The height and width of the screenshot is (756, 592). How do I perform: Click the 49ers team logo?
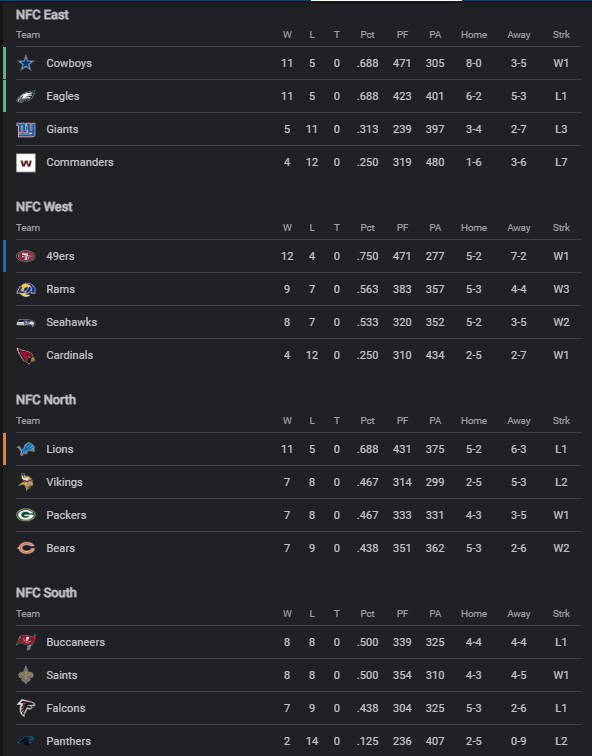coord(26,256)
